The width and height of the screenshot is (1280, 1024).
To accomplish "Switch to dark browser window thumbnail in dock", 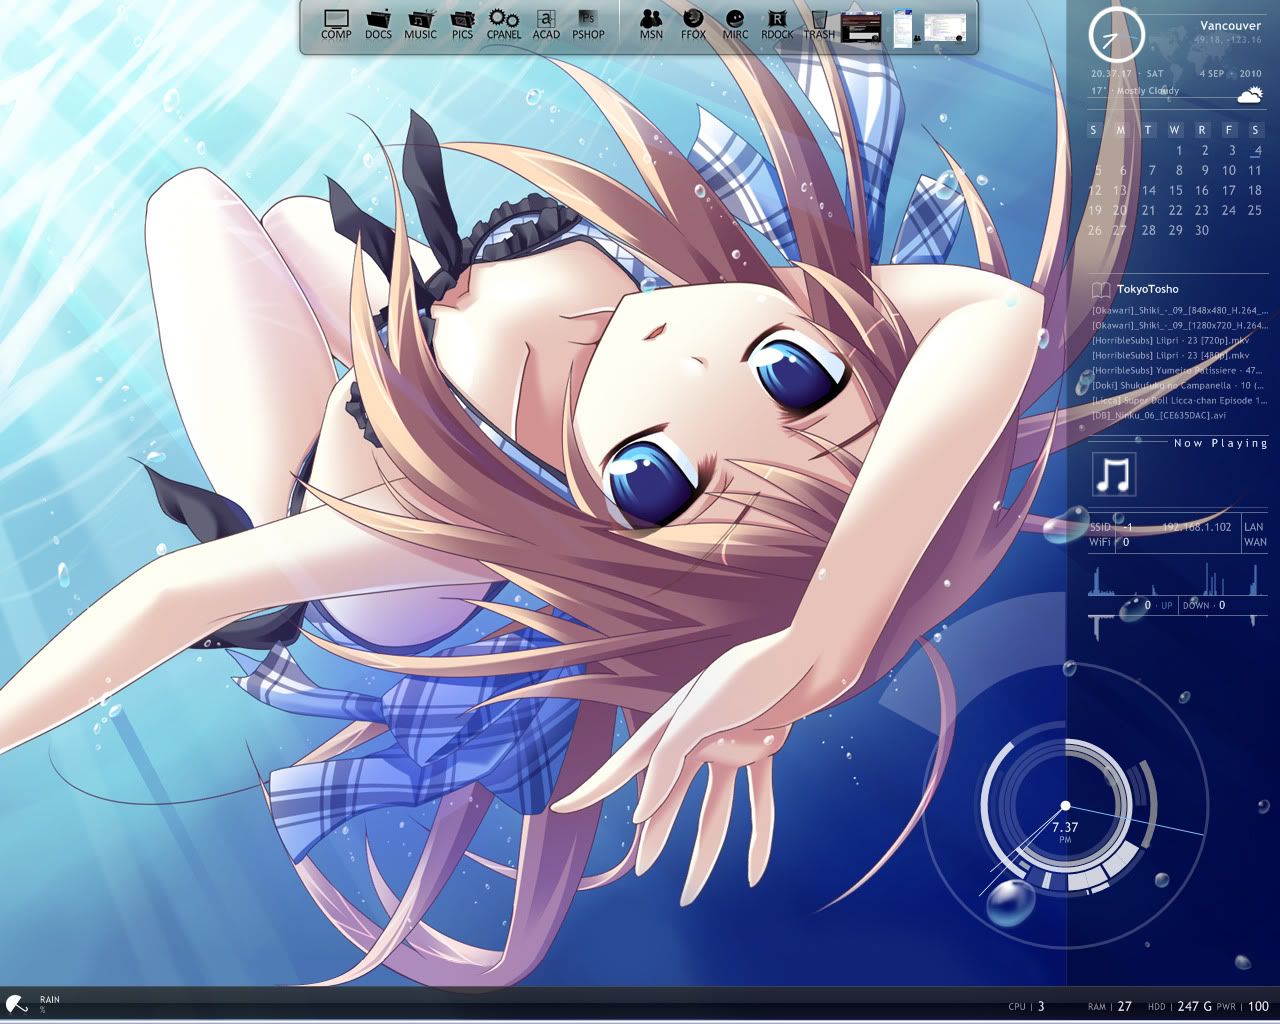I will 860,27.
